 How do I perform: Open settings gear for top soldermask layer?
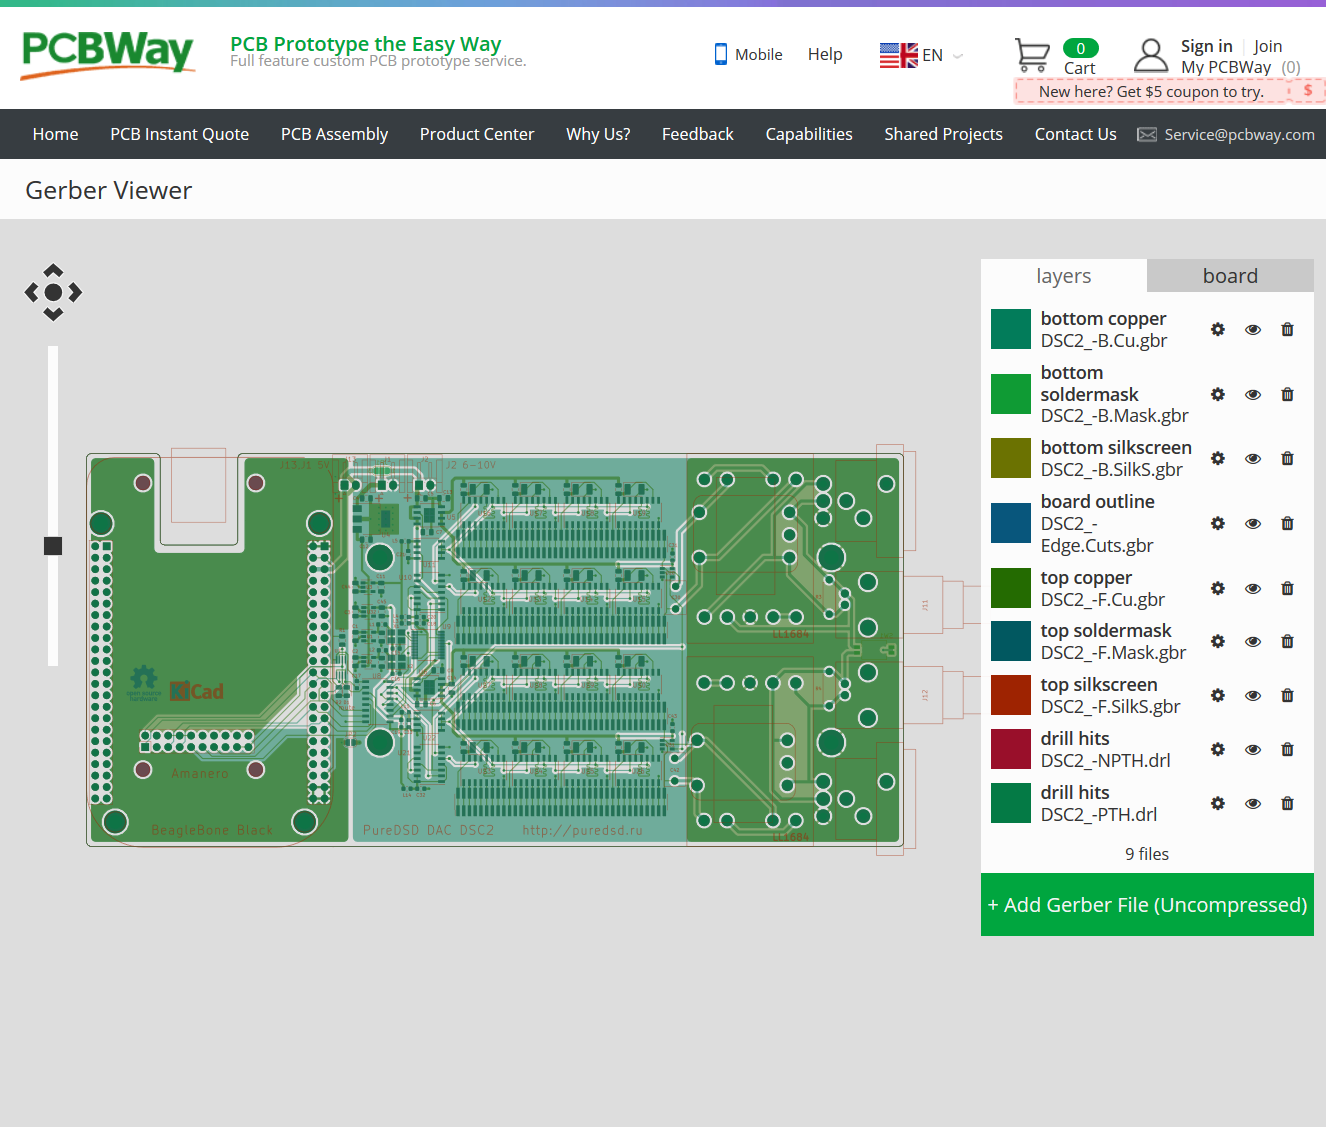click(x=1217, y=641)
